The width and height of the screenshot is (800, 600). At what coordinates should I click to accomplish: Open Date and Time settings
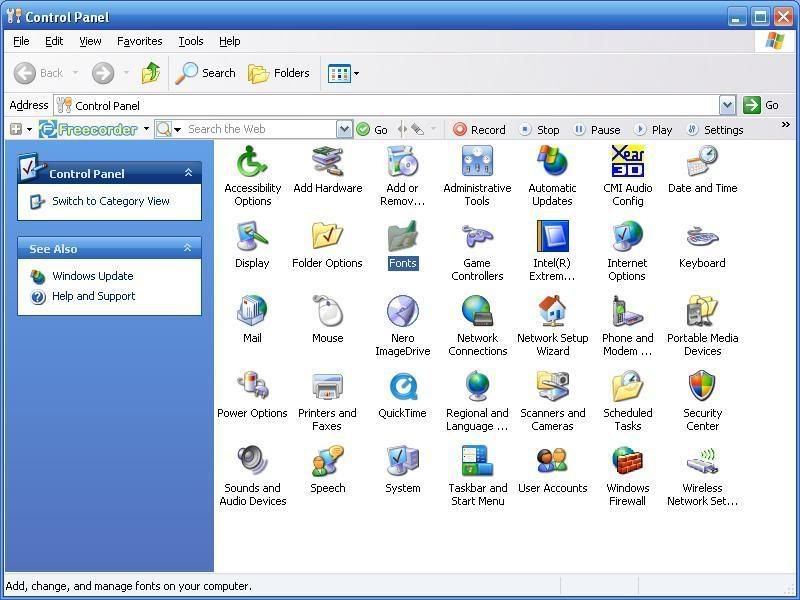coord(703,169)
